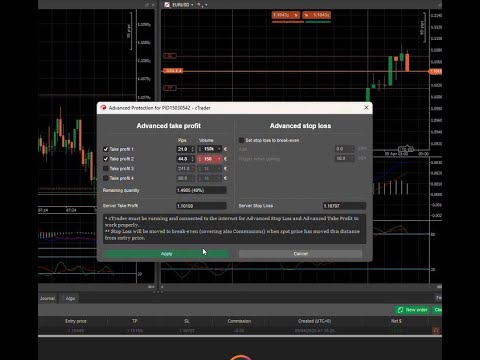Click the Advanced stop loss heading
This screenshot has height=360, width=480.
(x=300, y=126)
